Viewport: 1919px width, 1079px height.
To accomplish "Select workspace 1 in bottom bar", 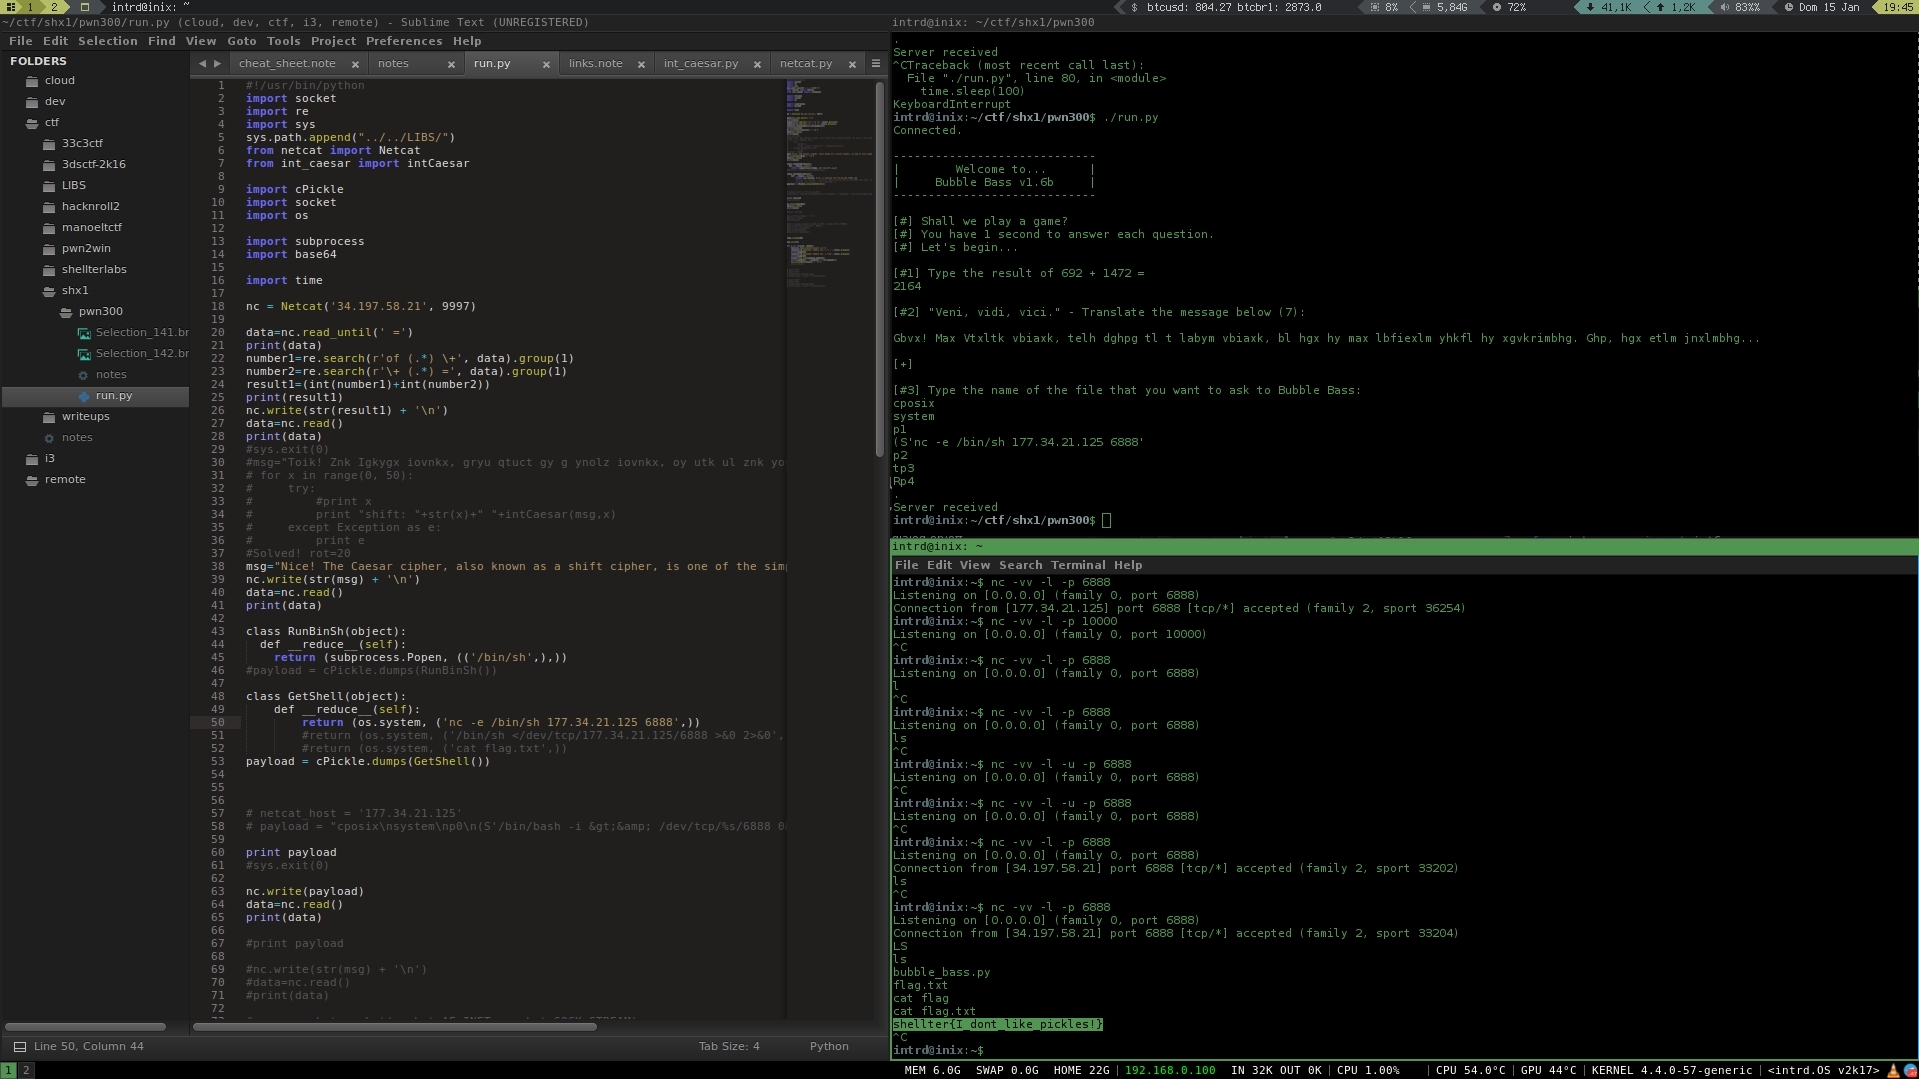I will (8, 1070).
